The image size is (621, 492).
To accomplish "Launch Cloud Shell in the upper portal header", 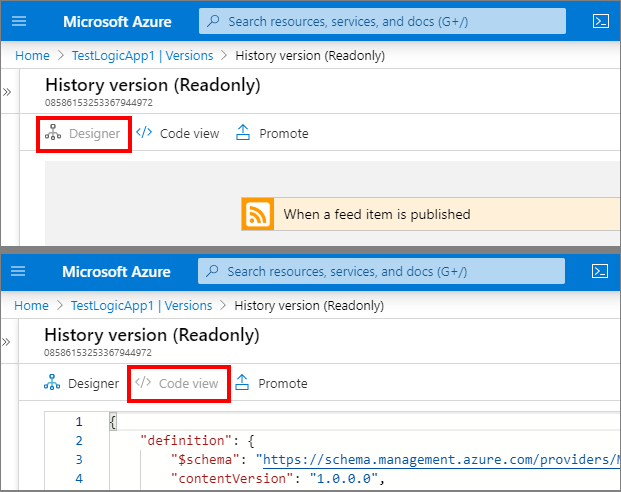I will 601,21.
